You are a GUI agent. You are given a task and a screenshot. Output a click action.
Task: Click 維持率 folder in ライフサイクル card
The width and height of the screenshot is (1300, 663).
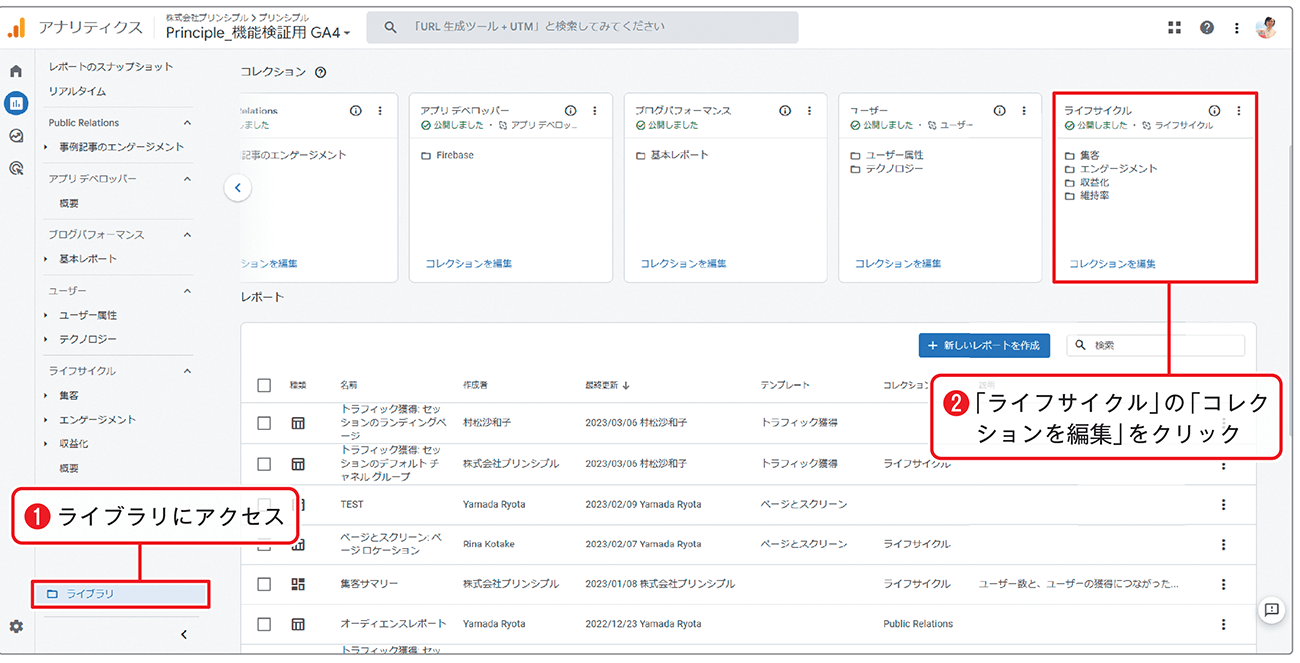click(x=1087, y=196)
